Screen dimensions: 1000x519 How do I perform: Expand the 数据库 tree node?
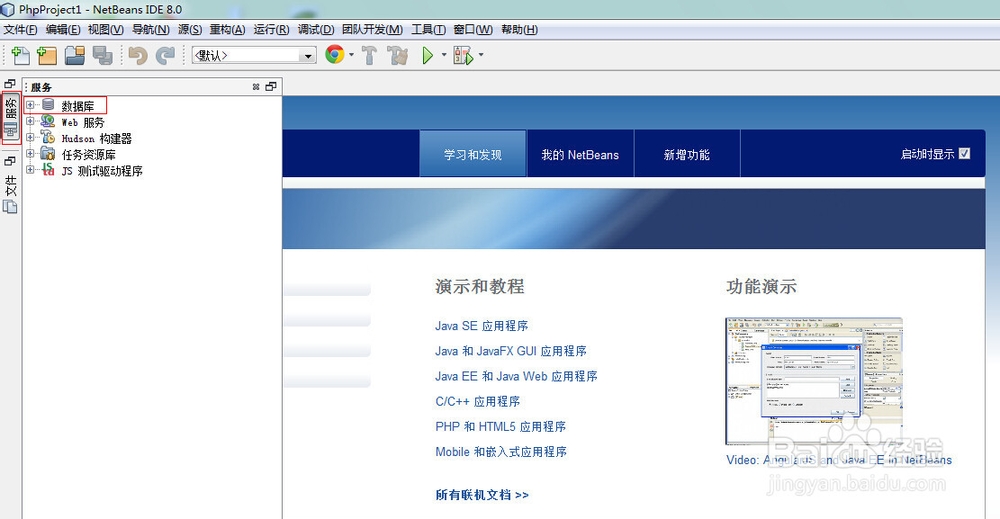(30, 105)
